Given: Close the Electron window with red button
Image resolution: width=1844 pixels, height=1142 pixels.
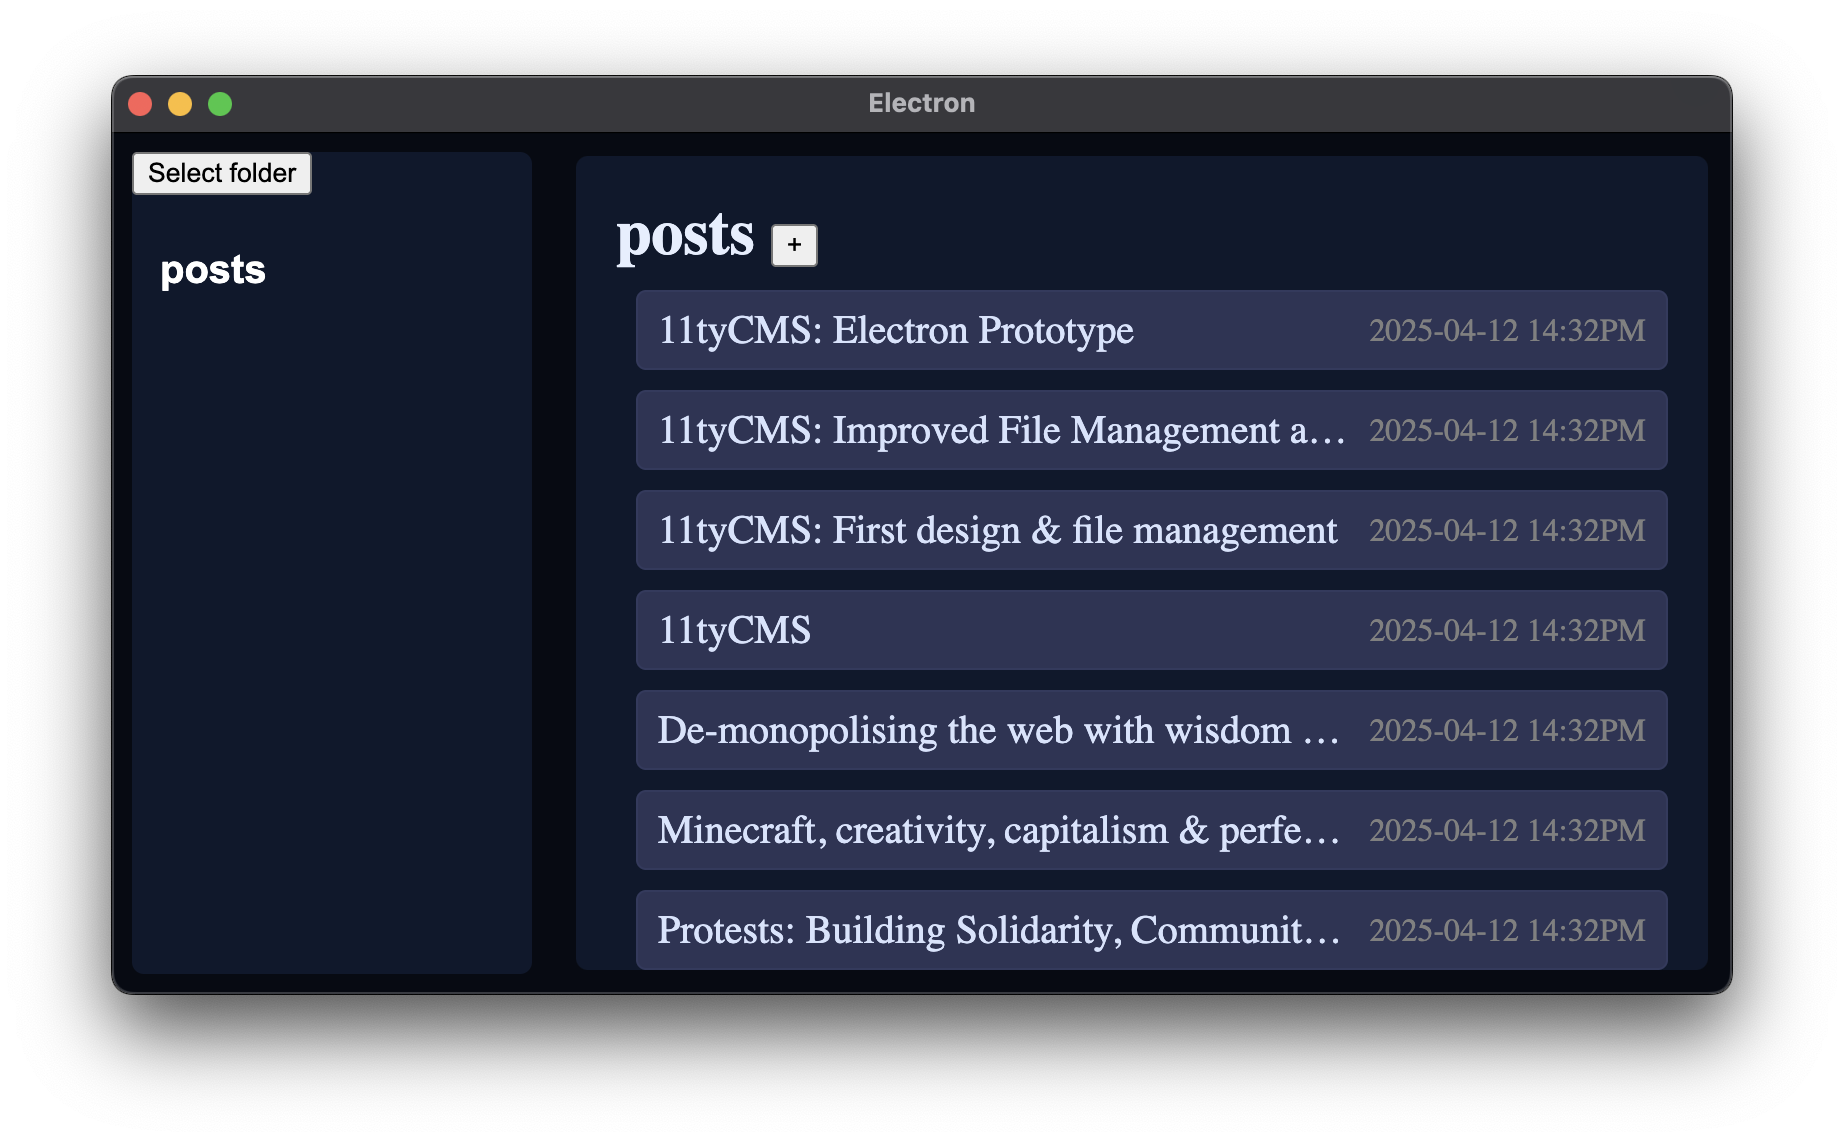Looking at the screenshot, I should point(140,104).
